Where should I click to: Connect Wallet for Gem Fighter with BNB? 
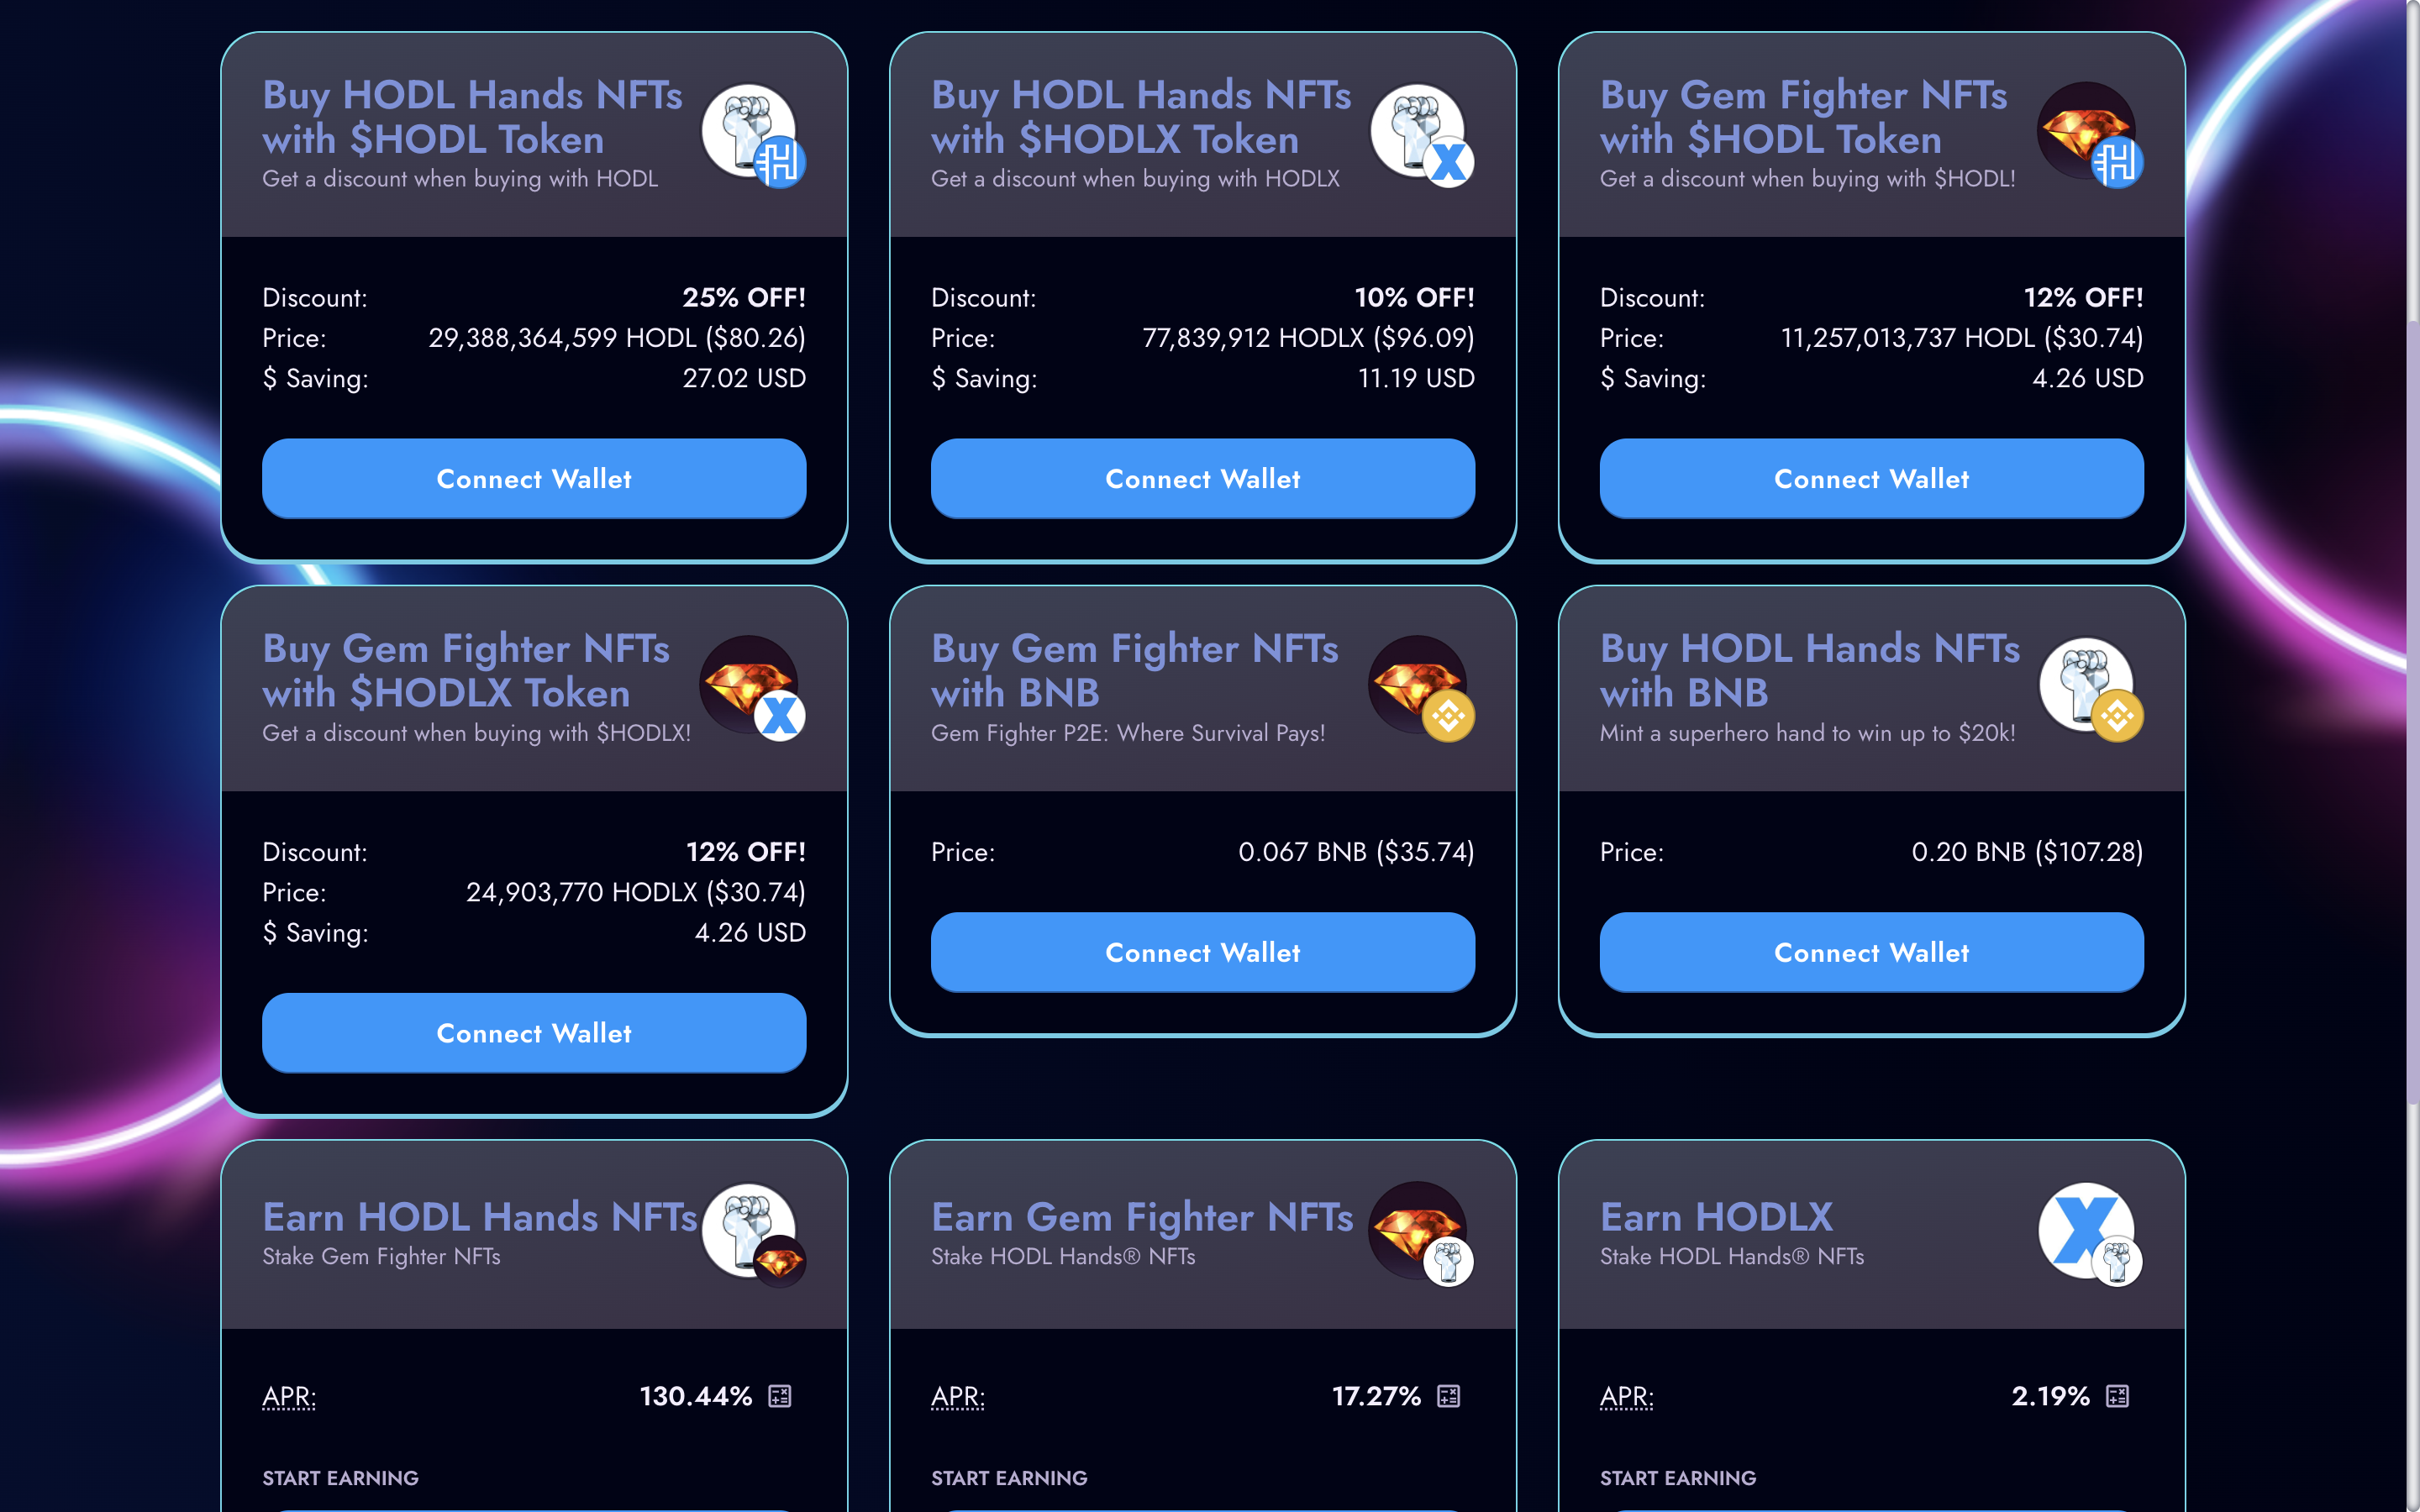1203,952
